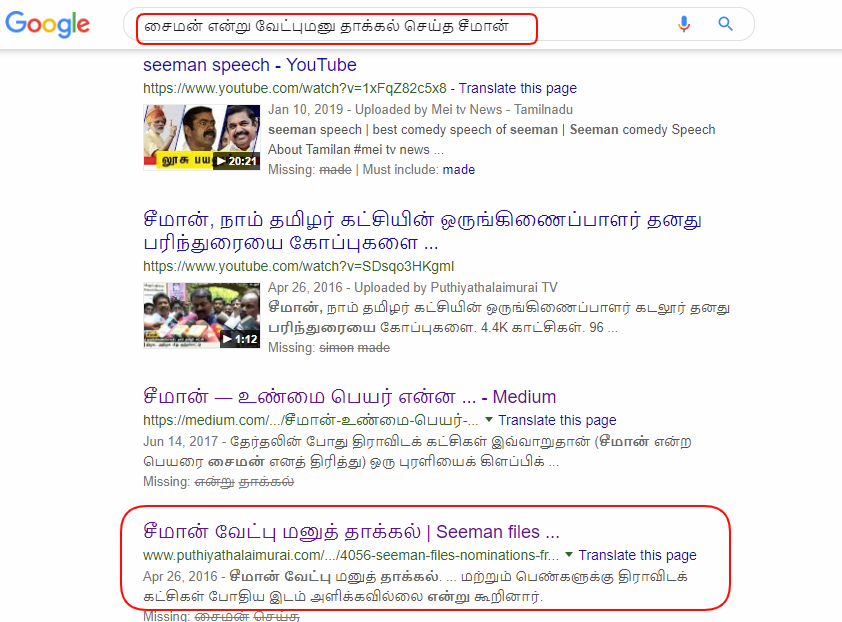Translate the puthiyathalaimurai.com result page

(637, 555)
